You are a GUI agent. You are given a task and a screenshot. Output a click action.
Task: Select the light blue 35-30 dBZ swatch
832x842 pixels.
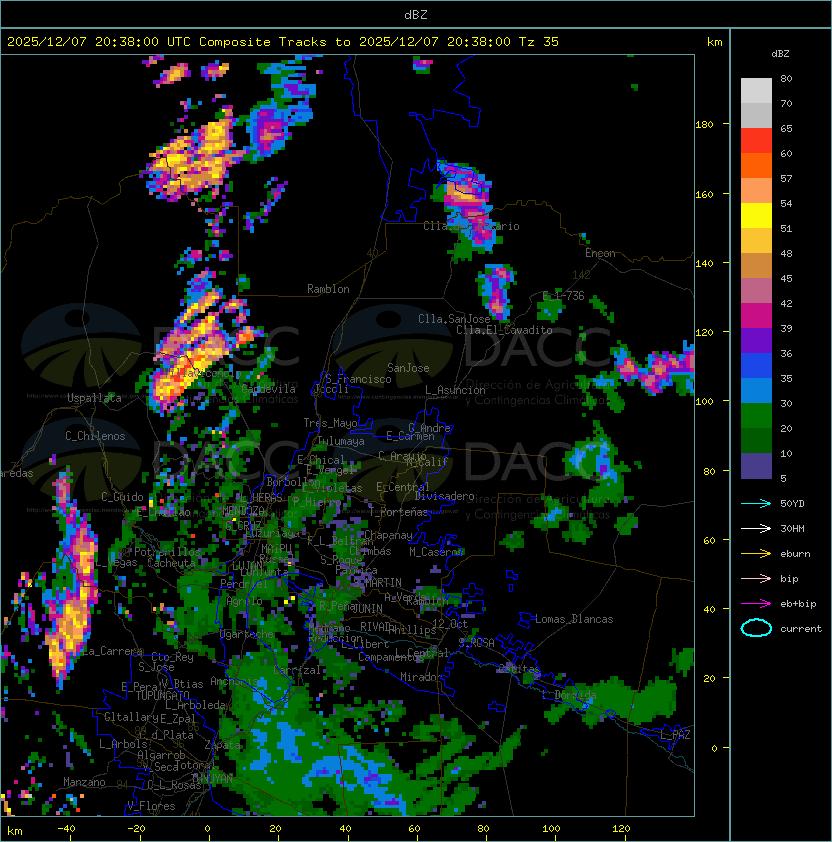(756, 391)
